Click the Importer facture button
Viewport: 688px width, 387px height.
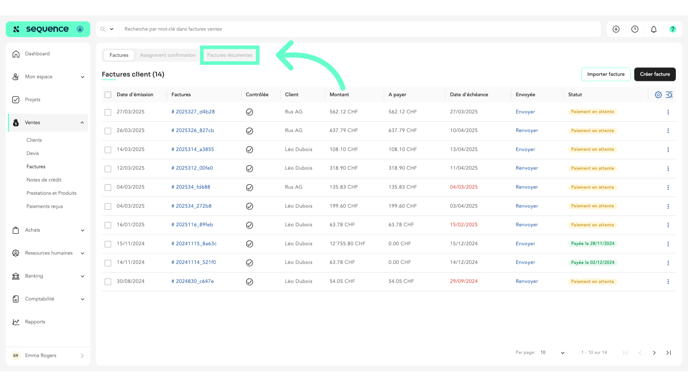pyautogui.click(x=606, y=74)
